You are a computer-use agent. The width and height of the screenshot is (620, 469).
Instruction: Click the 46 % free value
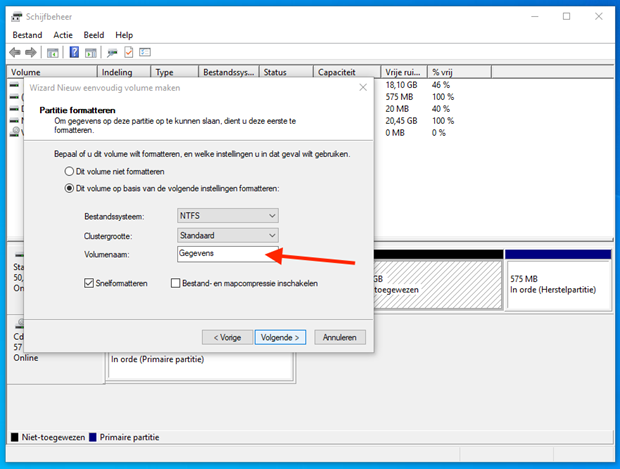440,85
